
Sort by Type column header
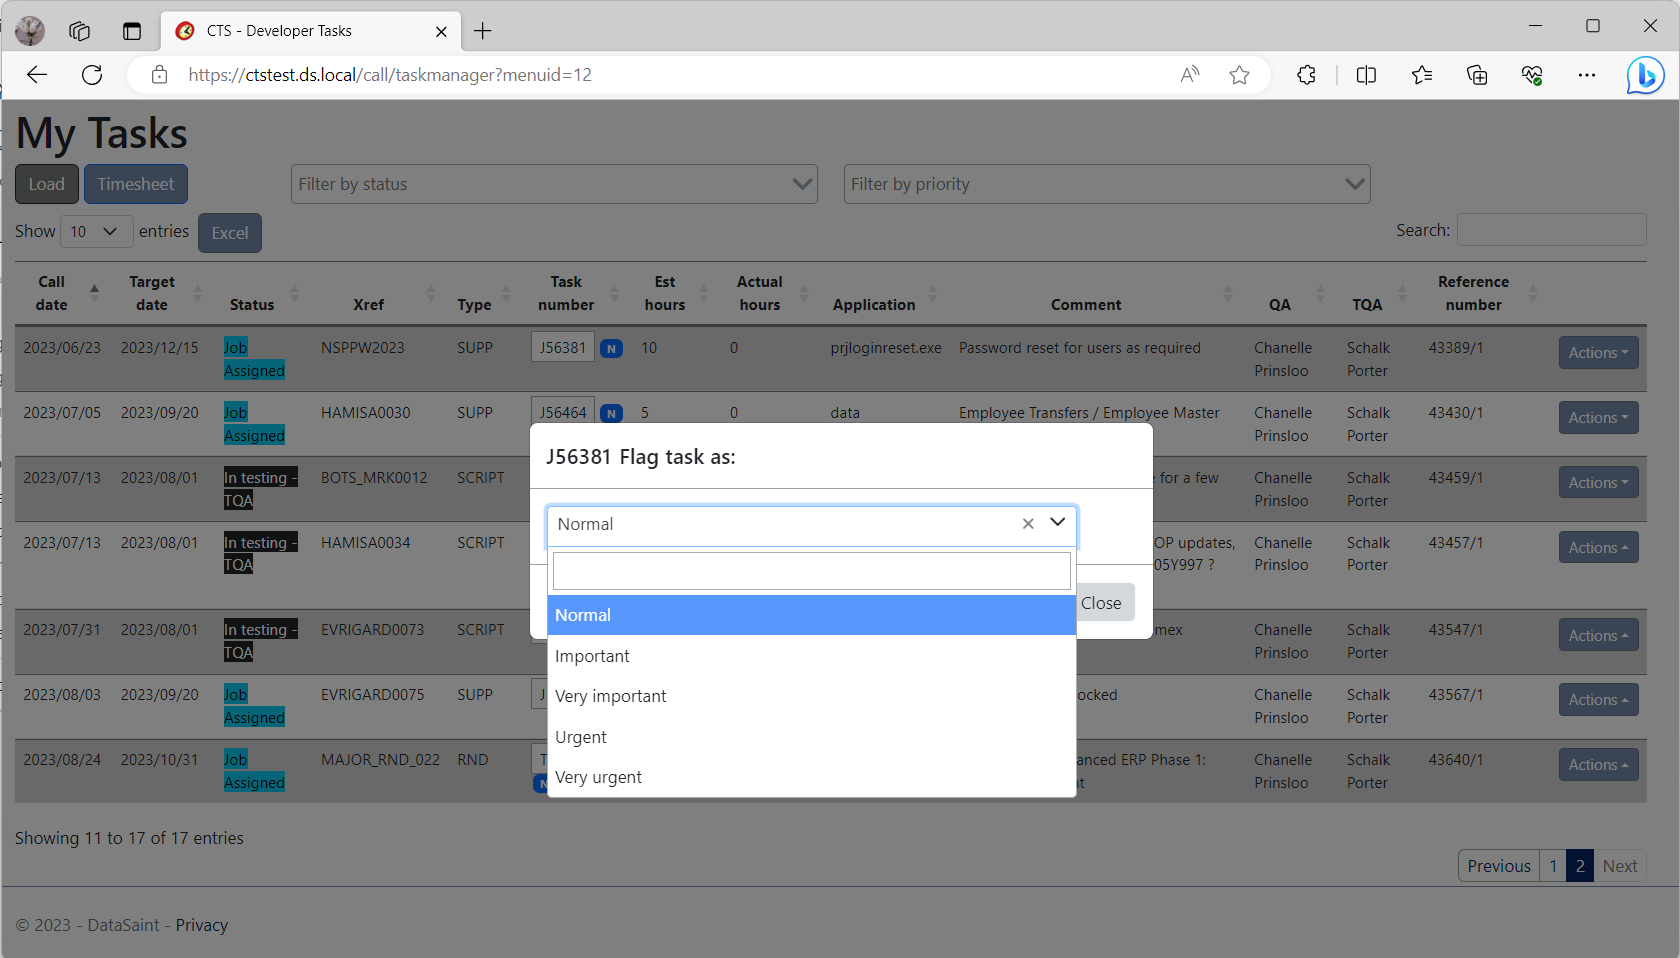pyautogui.click(x=474, y=304)
